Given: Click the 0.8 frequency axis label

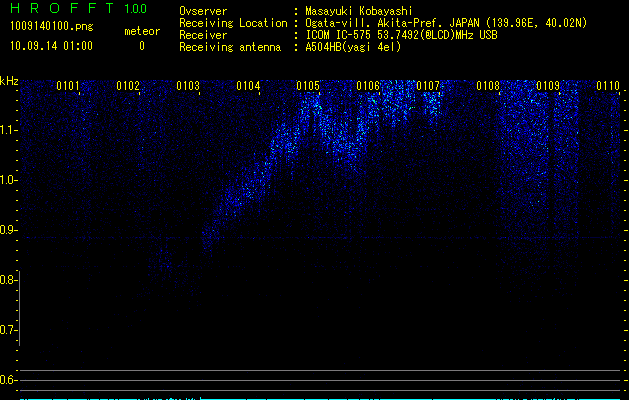Looking at the screenshot, I should (x=8, y=280).
